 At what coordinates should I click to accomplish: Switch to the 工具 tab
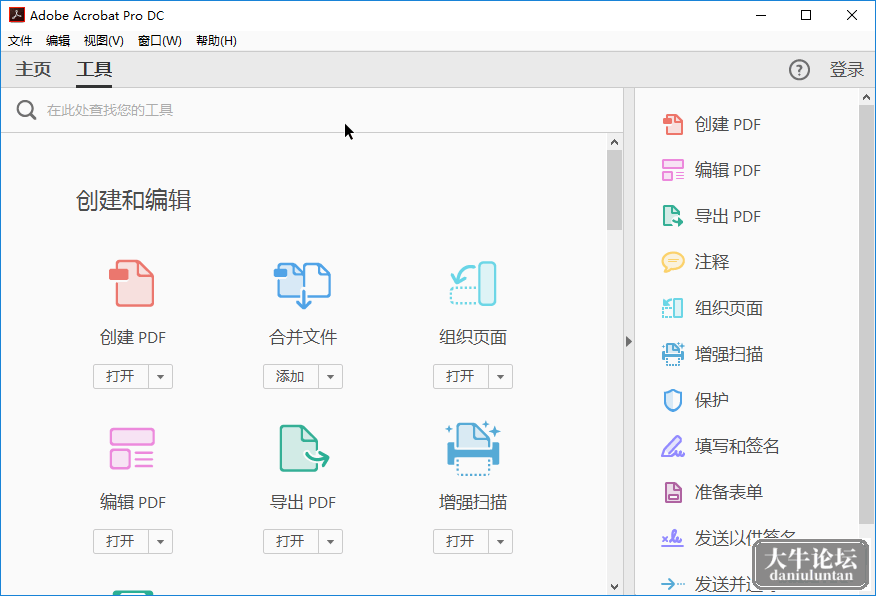click(94, 69)
